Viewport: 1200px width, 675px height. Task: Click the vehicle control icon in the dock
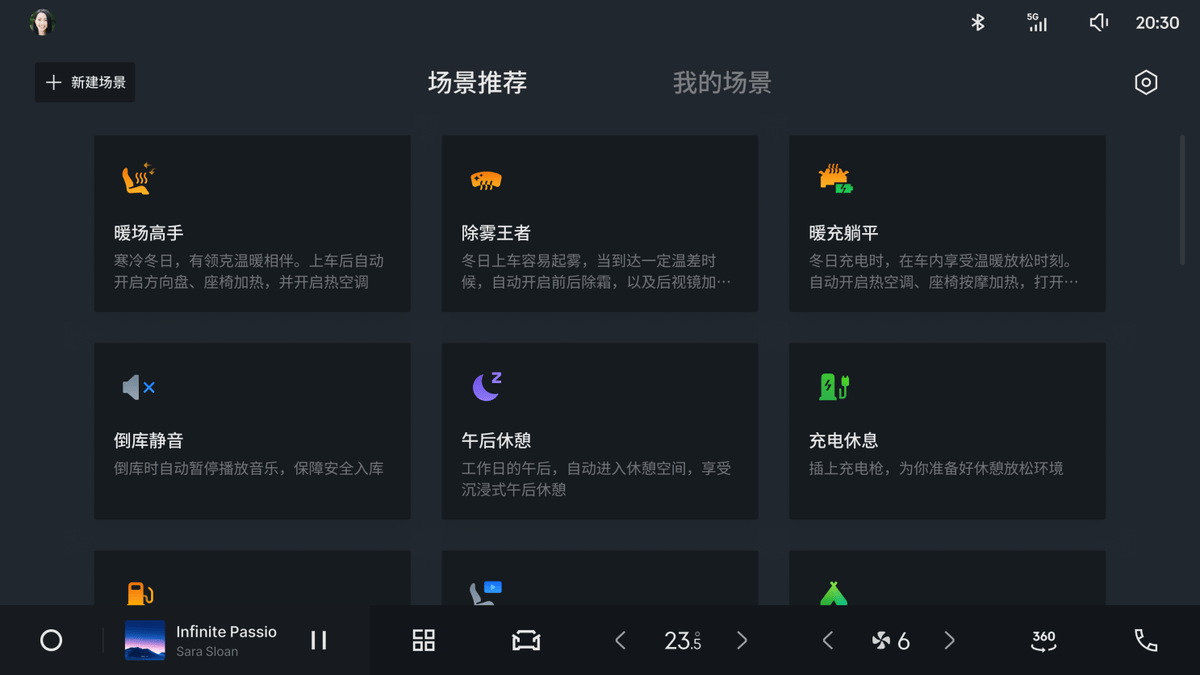[x=527, y=641]
